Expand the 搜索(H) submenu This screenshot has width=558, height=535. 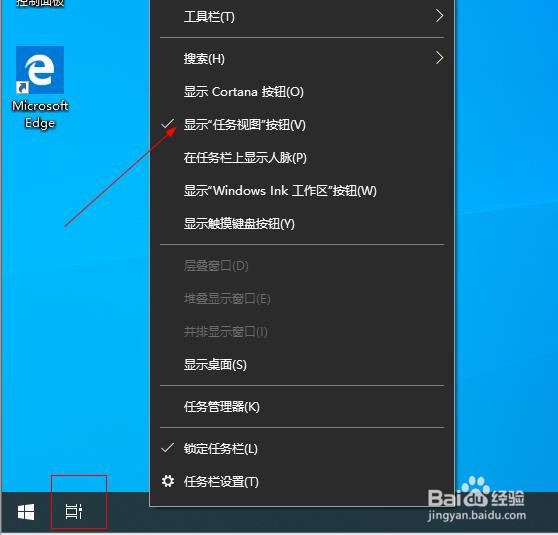(x=302, y=58)
